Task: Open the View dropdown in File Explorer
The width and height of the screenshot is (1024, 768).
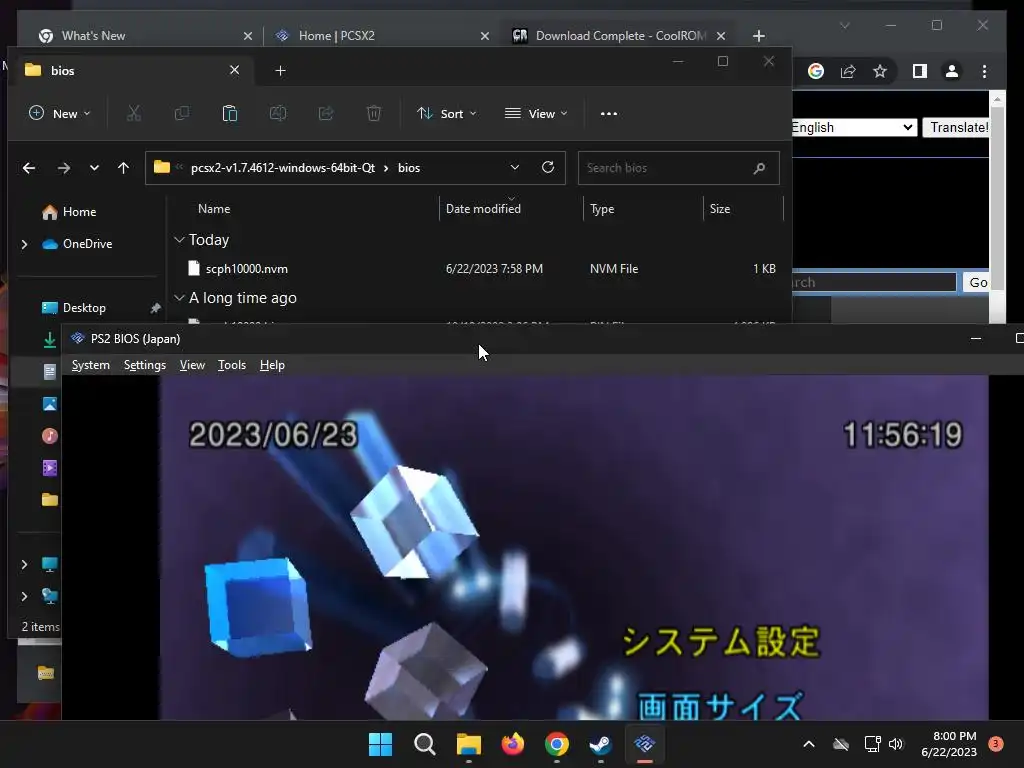Action: 536,114
